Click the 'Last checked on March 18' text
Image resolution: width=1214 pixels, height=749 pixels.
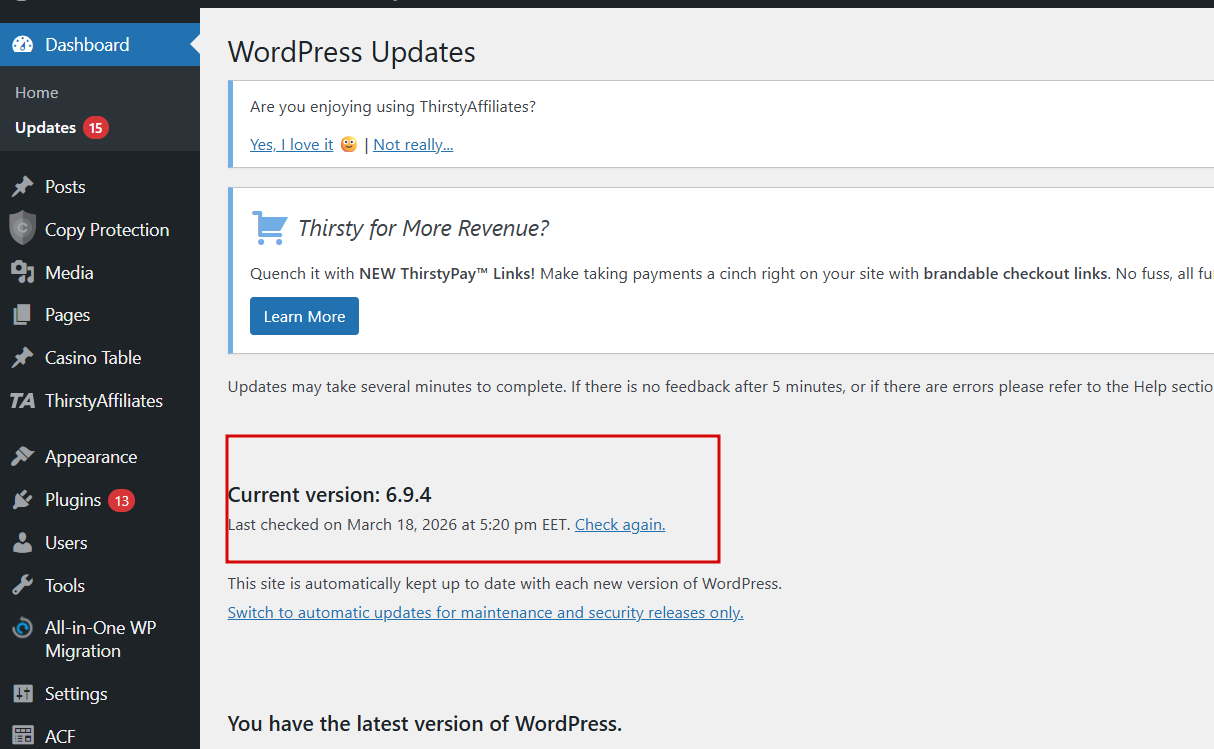(399, 524)
